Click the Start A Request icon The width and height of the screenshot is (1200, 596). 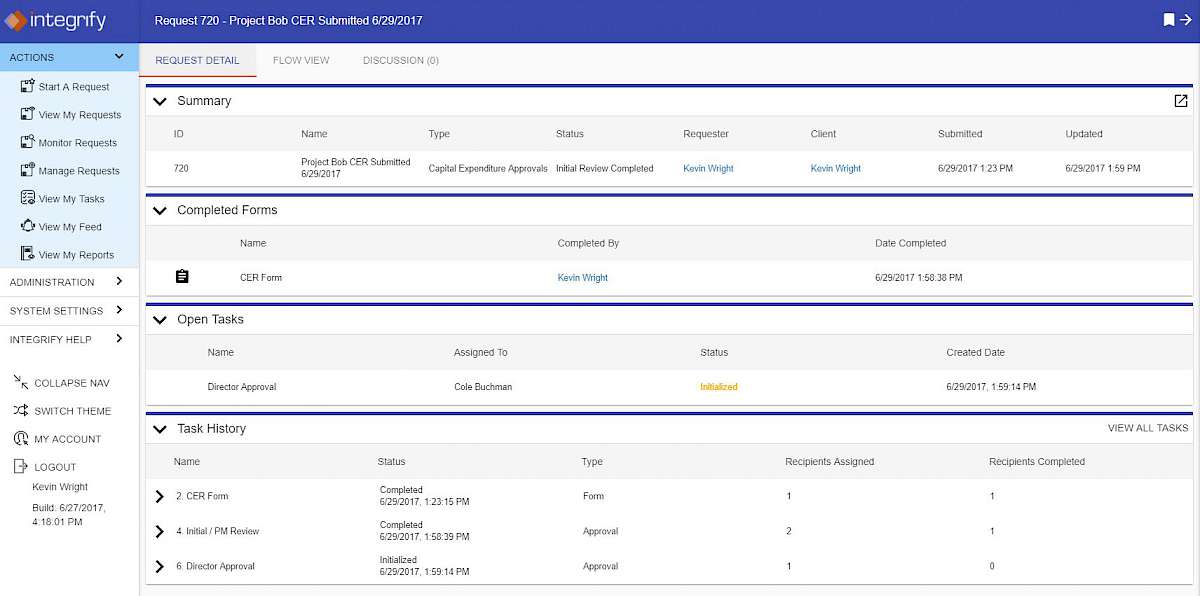coord(28,86)
